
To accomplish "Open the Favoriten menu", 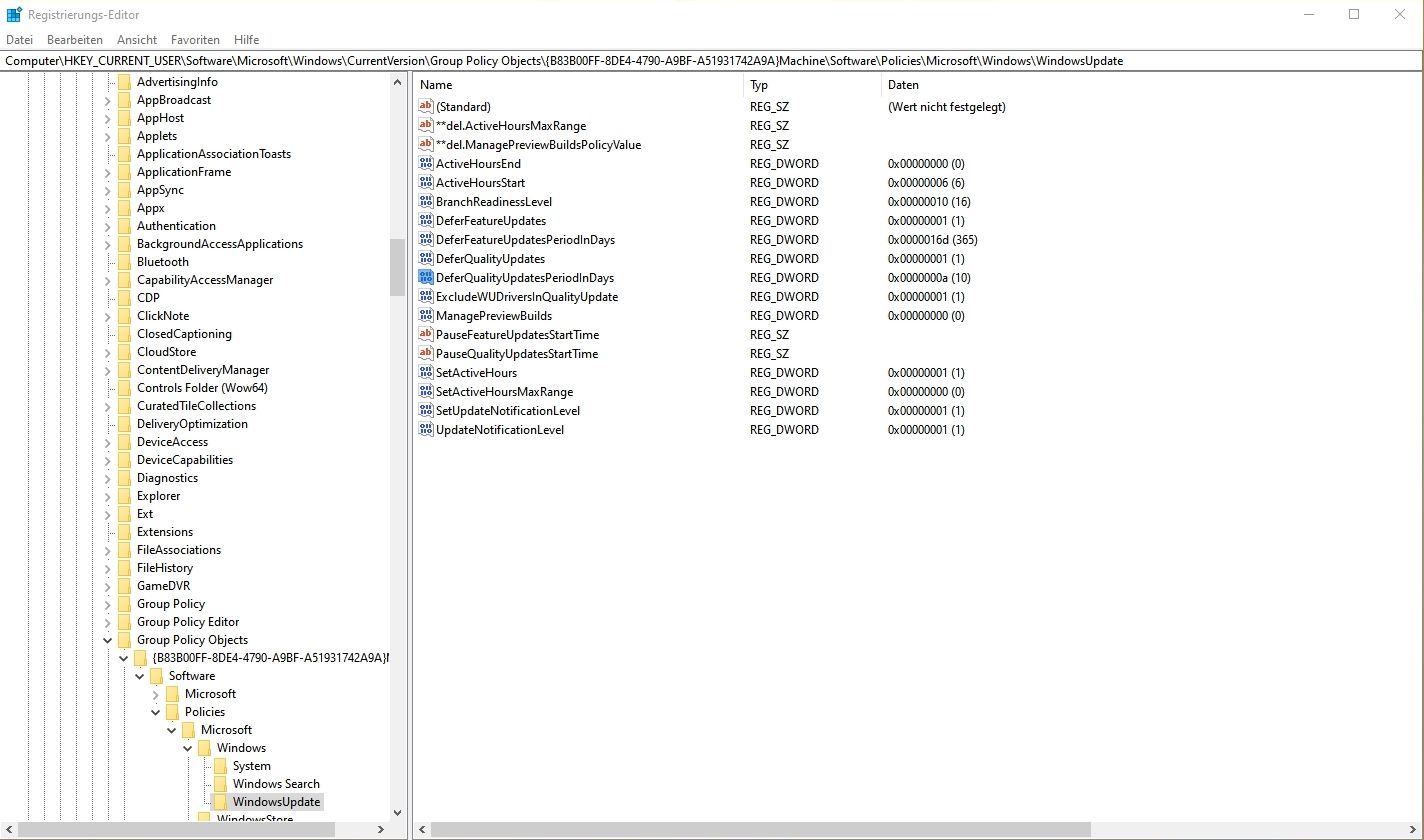I will pyautogui.click(x=195, y=40).
